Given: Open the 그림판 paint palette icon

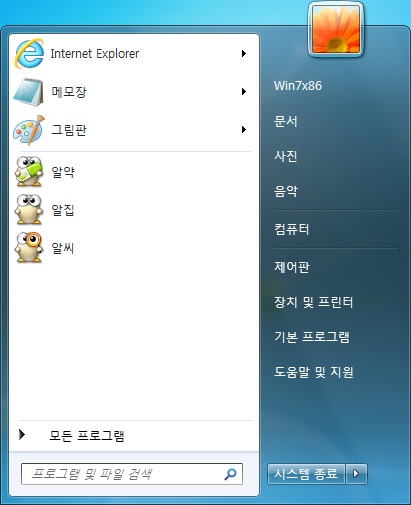Looking at the screenshot, I should [x=29, y=130].
